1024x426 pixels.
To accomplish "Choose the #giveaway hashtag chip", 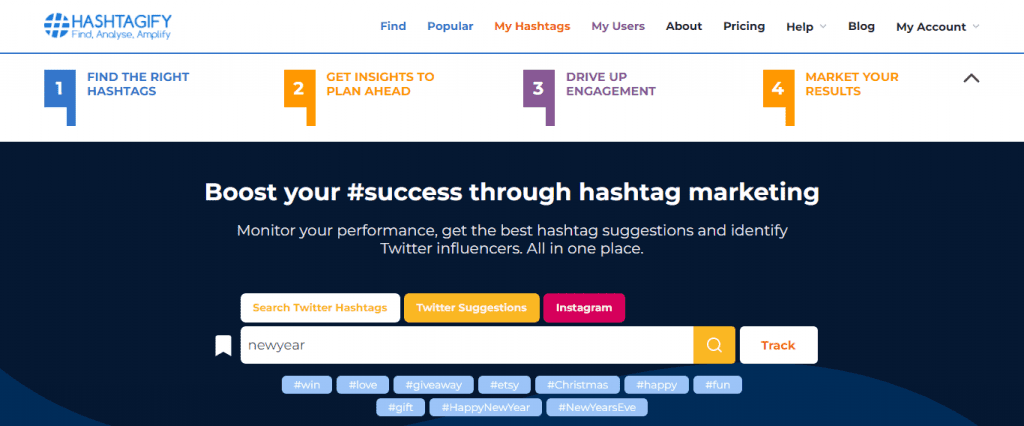I will (433, 385).
